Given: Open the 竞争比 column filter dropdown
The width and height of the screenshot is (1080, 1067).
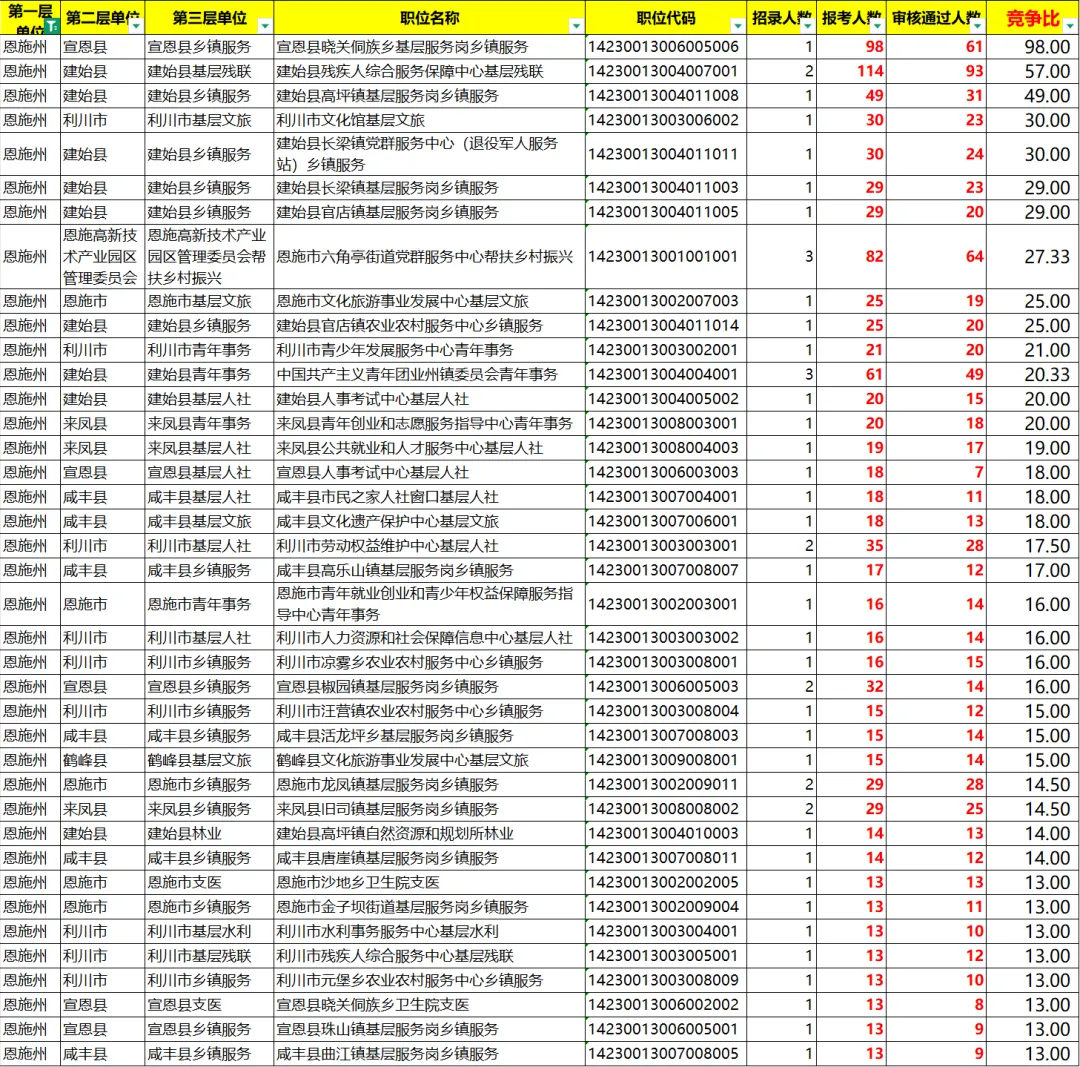Looking at the screenshot, I should coord(1070,26).
